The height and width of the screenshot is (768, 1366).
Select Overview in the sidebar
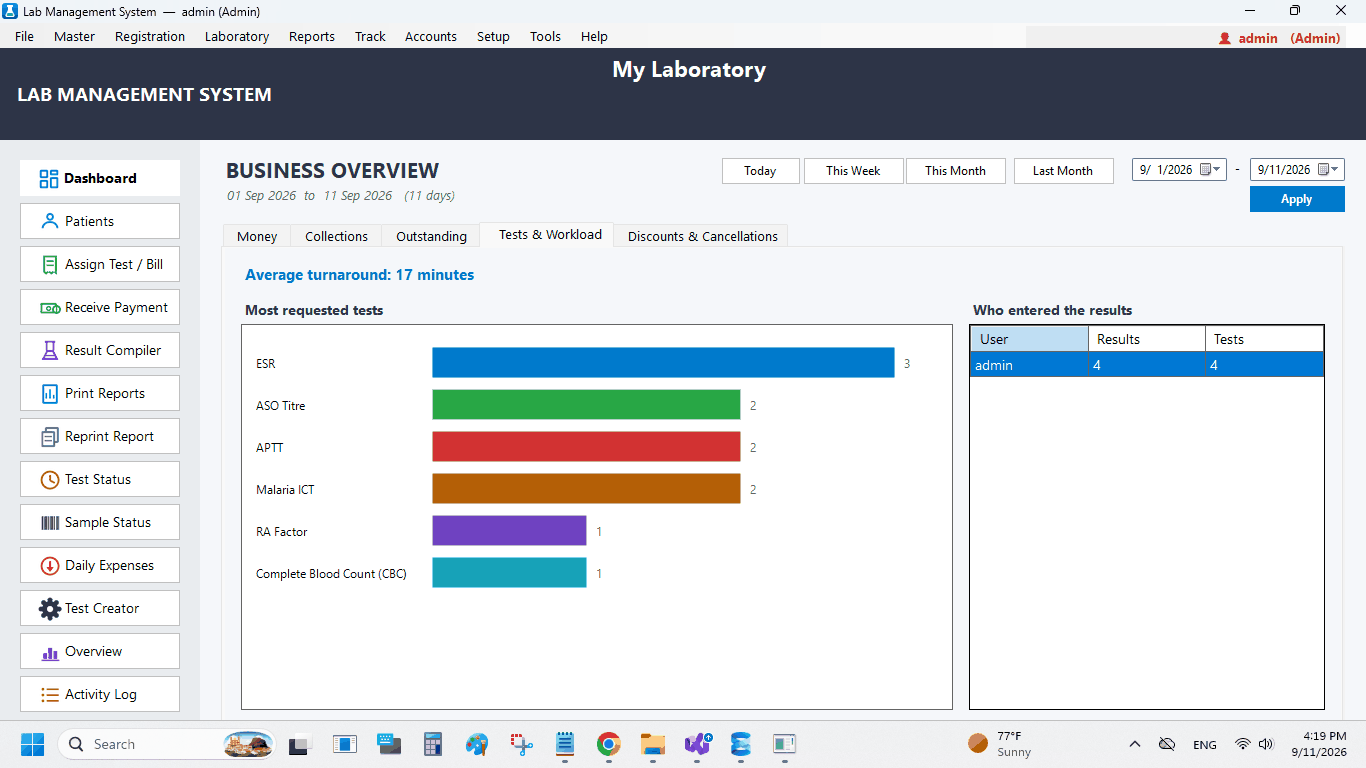click(100, 651)
